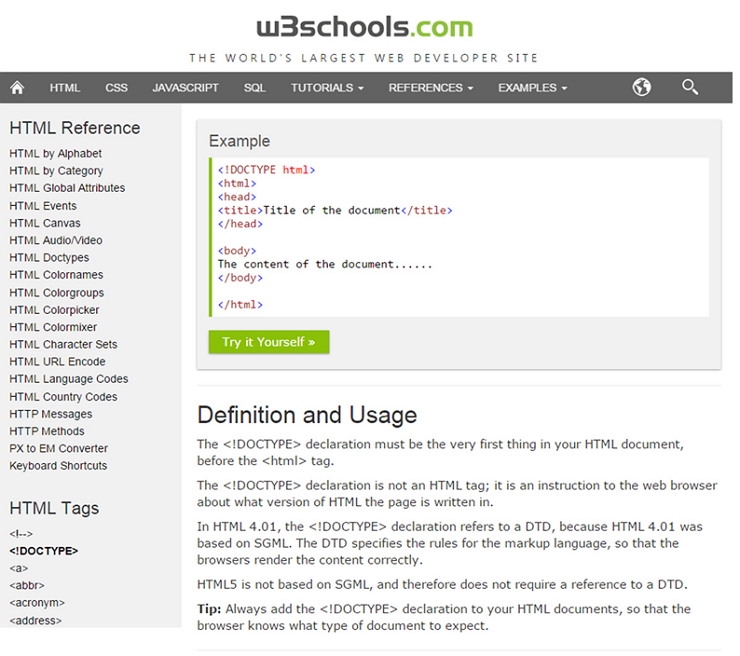Screen dimensions: 740x656
Task: Select the <!--> comment tag link
Action: [21, 534]
